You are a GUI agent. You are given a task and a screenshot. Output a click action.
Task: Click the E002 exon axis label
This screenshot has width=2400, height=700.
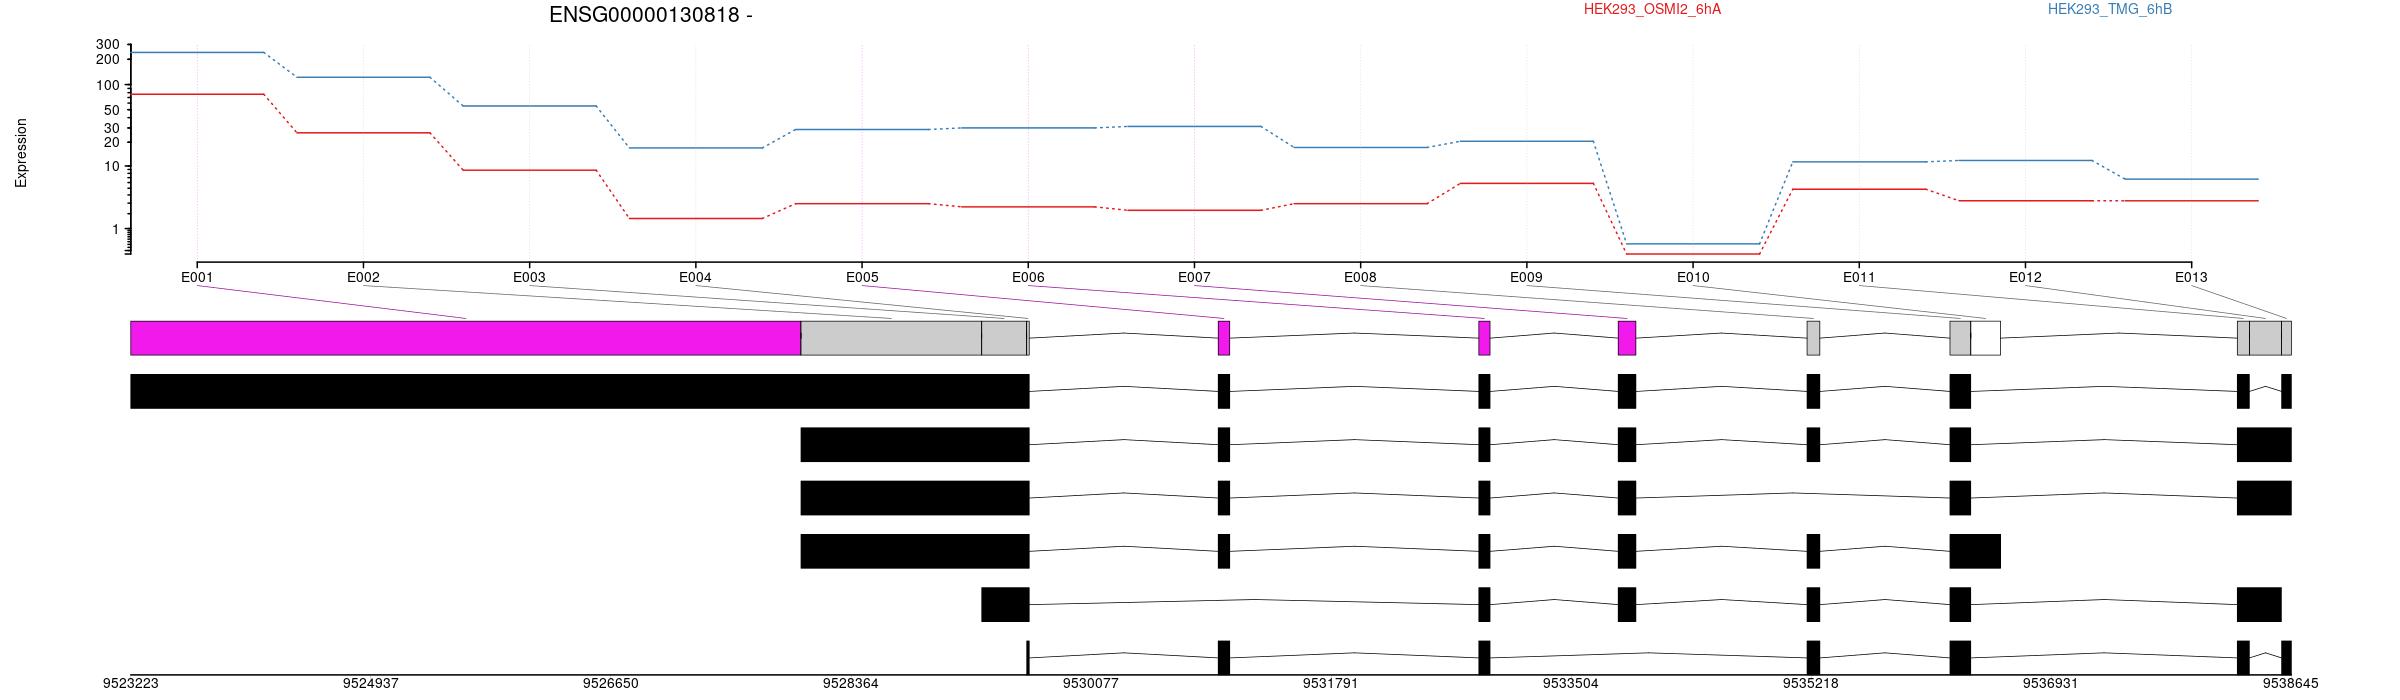[363, 277]
